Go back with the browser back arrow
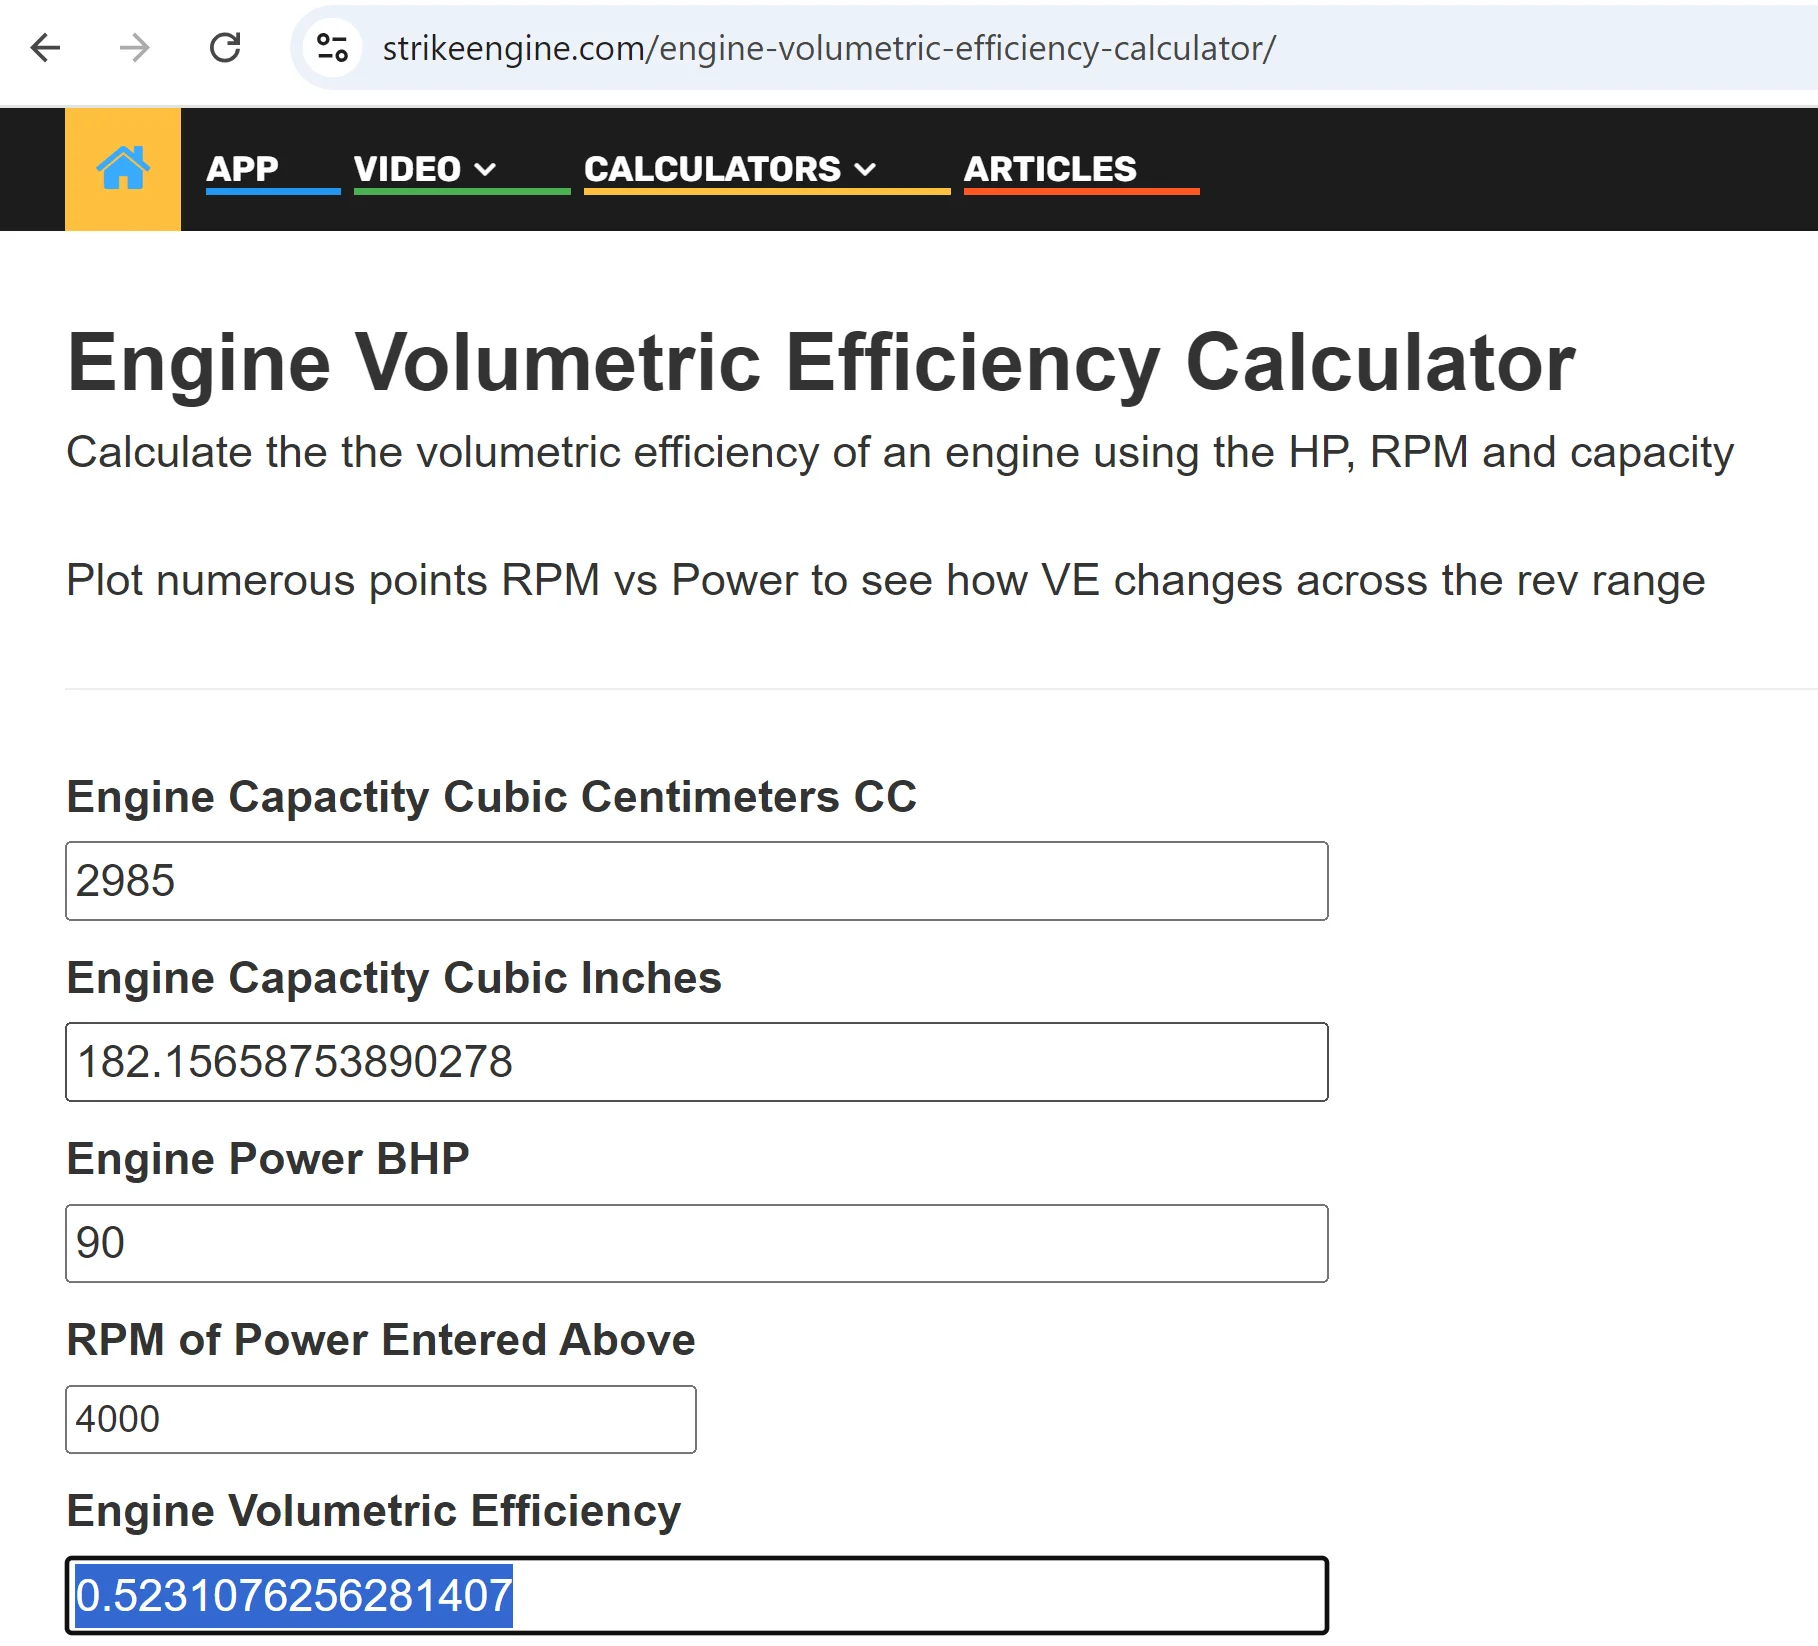The width and height of the screenshot is (1818, 1646). tap(46, 47)
